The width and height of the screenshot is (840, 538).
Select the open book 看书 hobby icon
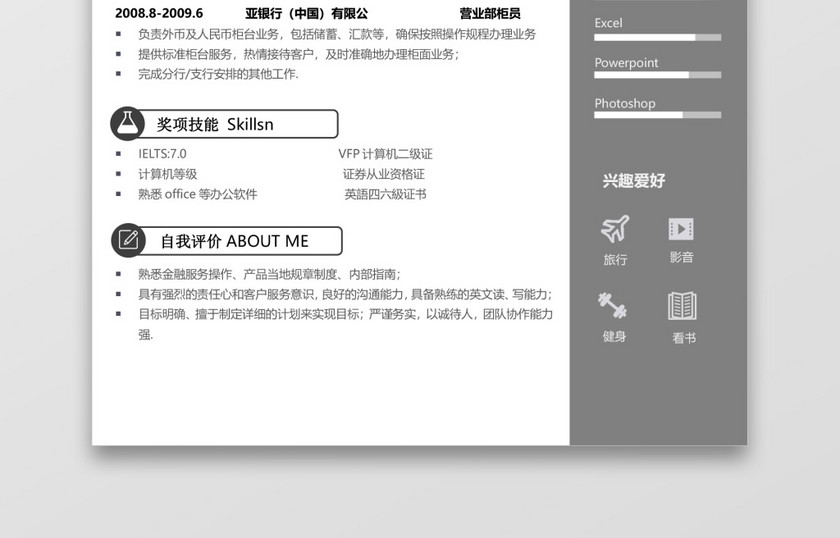tap(682, 306)
